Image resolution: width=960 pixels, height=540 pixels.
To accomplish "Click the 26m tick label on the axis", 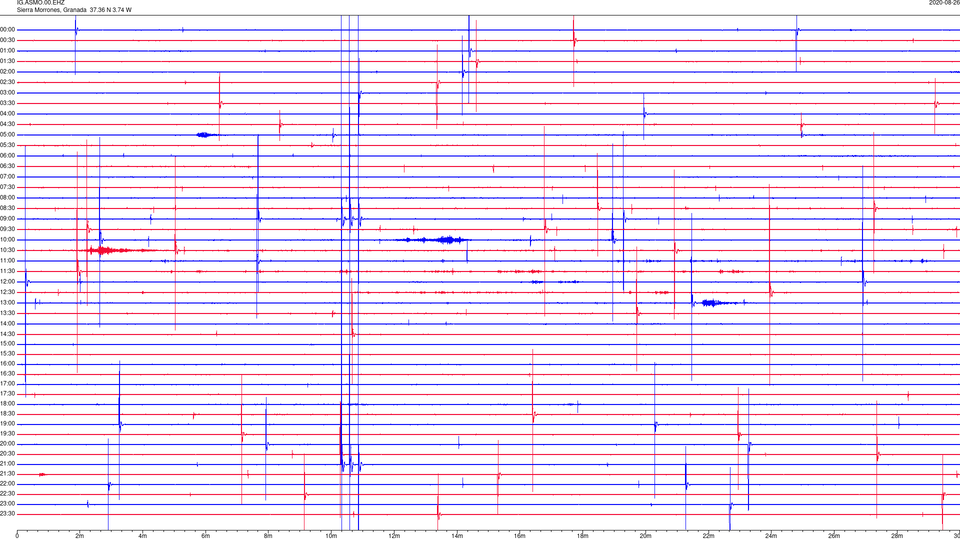I will coord(834,536).
